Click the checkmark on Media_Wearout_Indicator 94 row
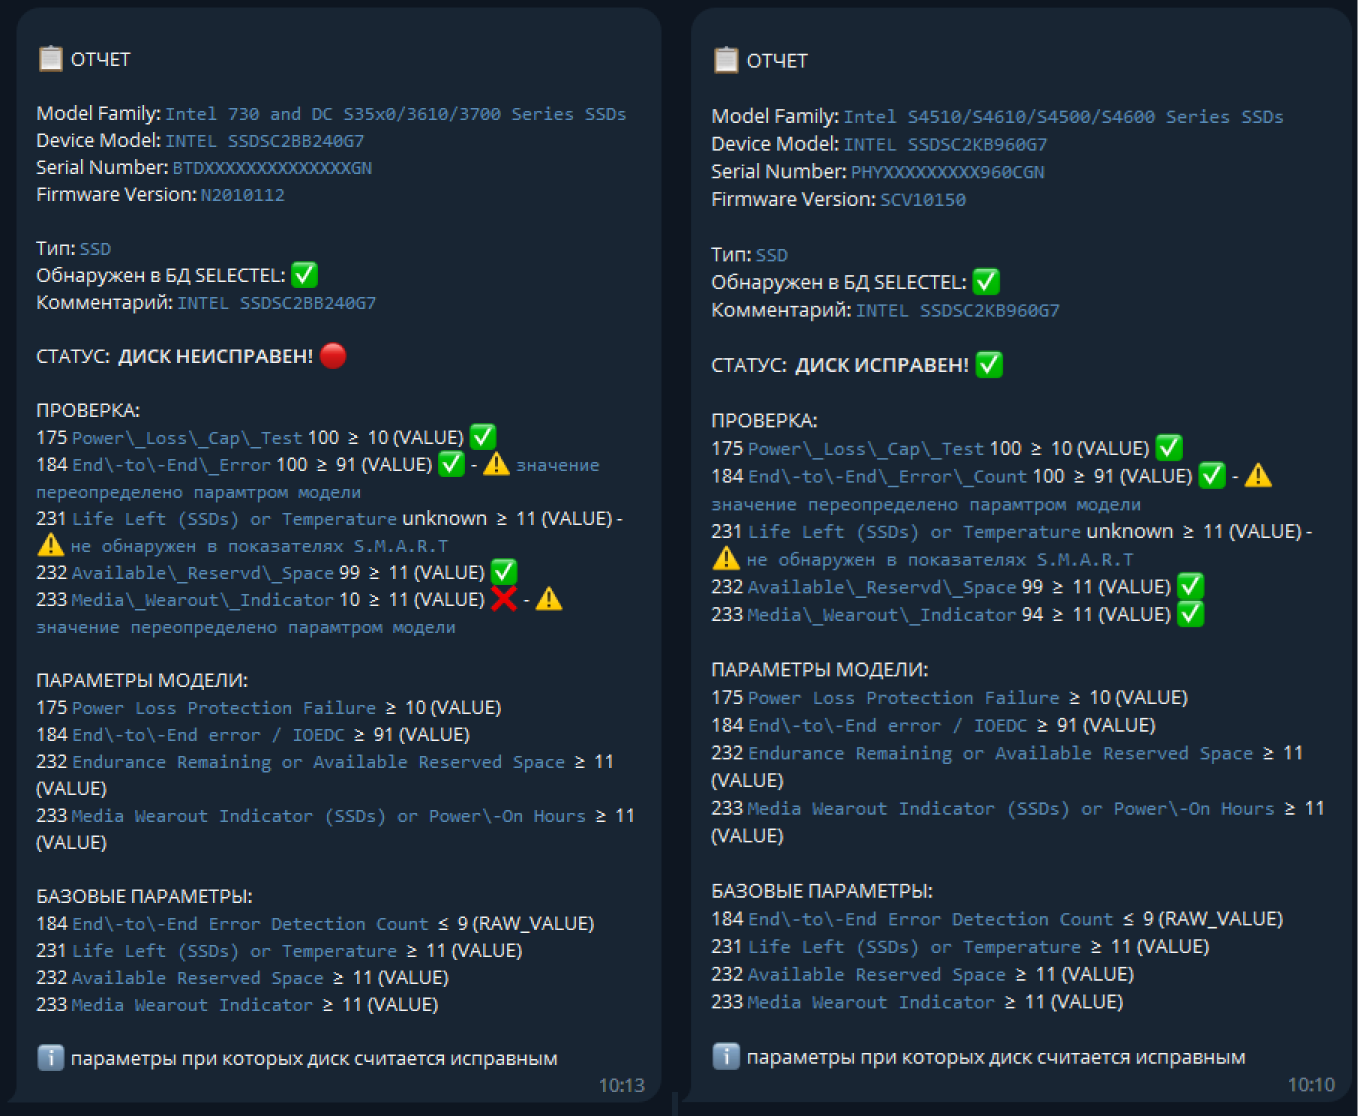Viewport: 1358px width, 1117px height. (1190, 614)
